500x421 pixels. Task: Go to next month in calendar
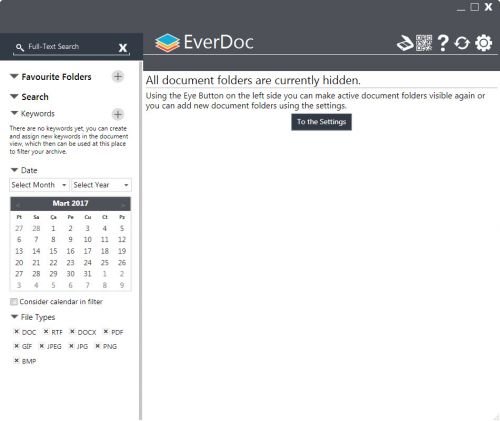tap(123, 204)
